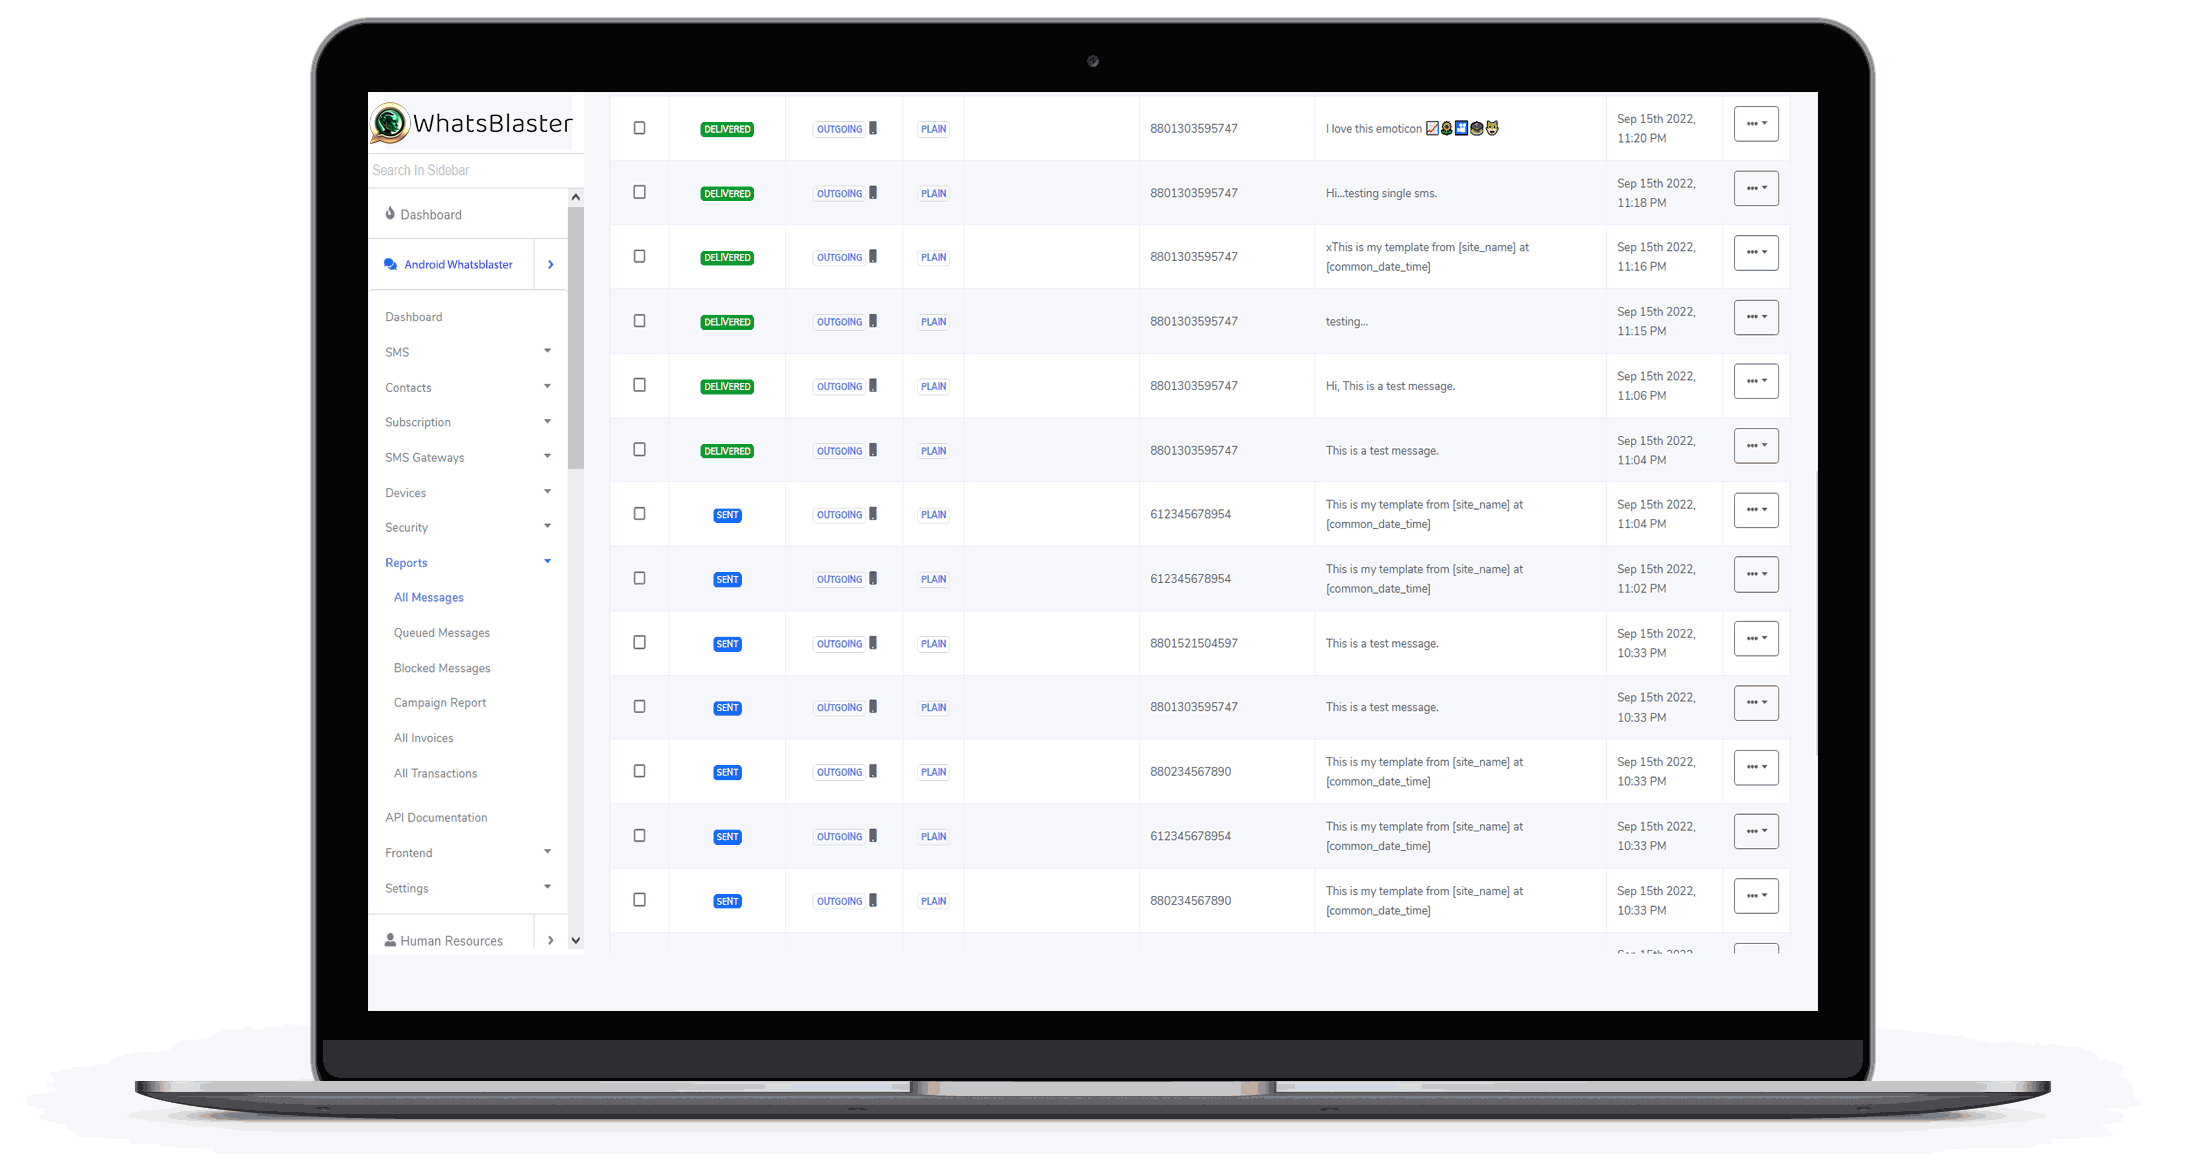
Task: Click the PLAIN tag in 'Hi...testing single sms' row
Action: 933,194
